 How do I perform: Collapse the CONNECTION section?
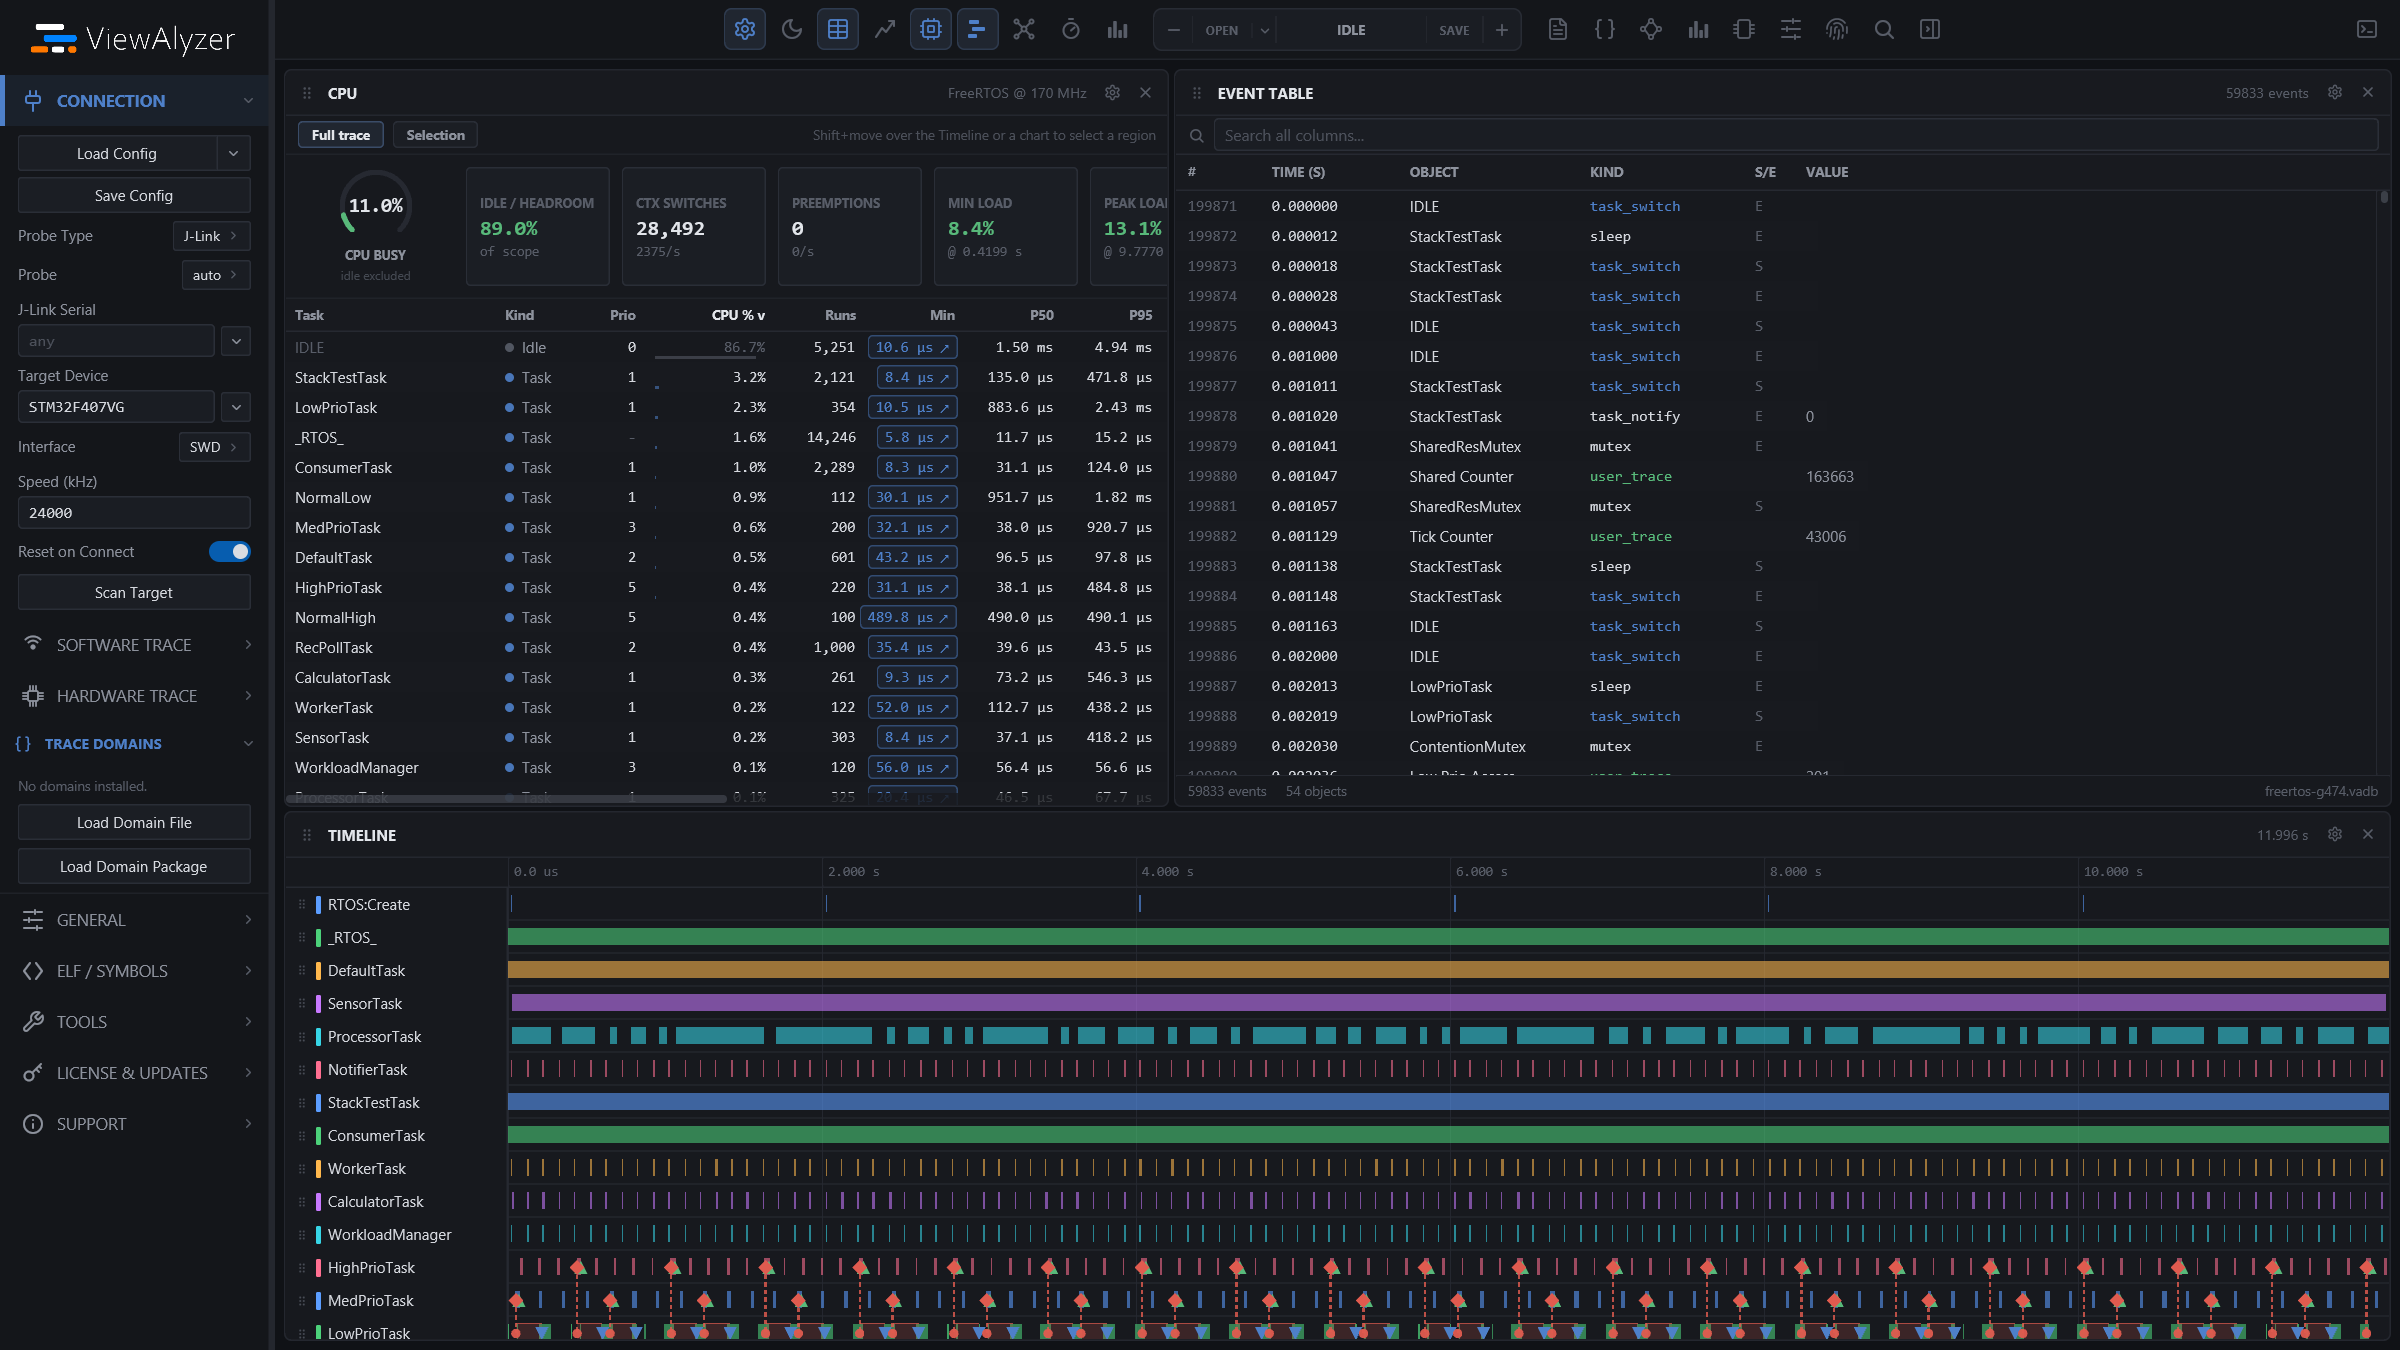136,101
